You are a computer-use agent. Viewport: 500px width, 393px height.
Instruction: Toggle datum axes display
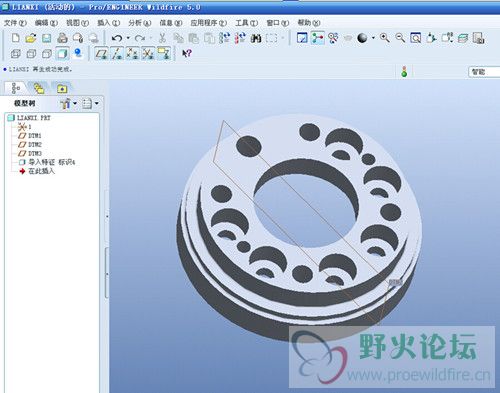pos(117,53)
